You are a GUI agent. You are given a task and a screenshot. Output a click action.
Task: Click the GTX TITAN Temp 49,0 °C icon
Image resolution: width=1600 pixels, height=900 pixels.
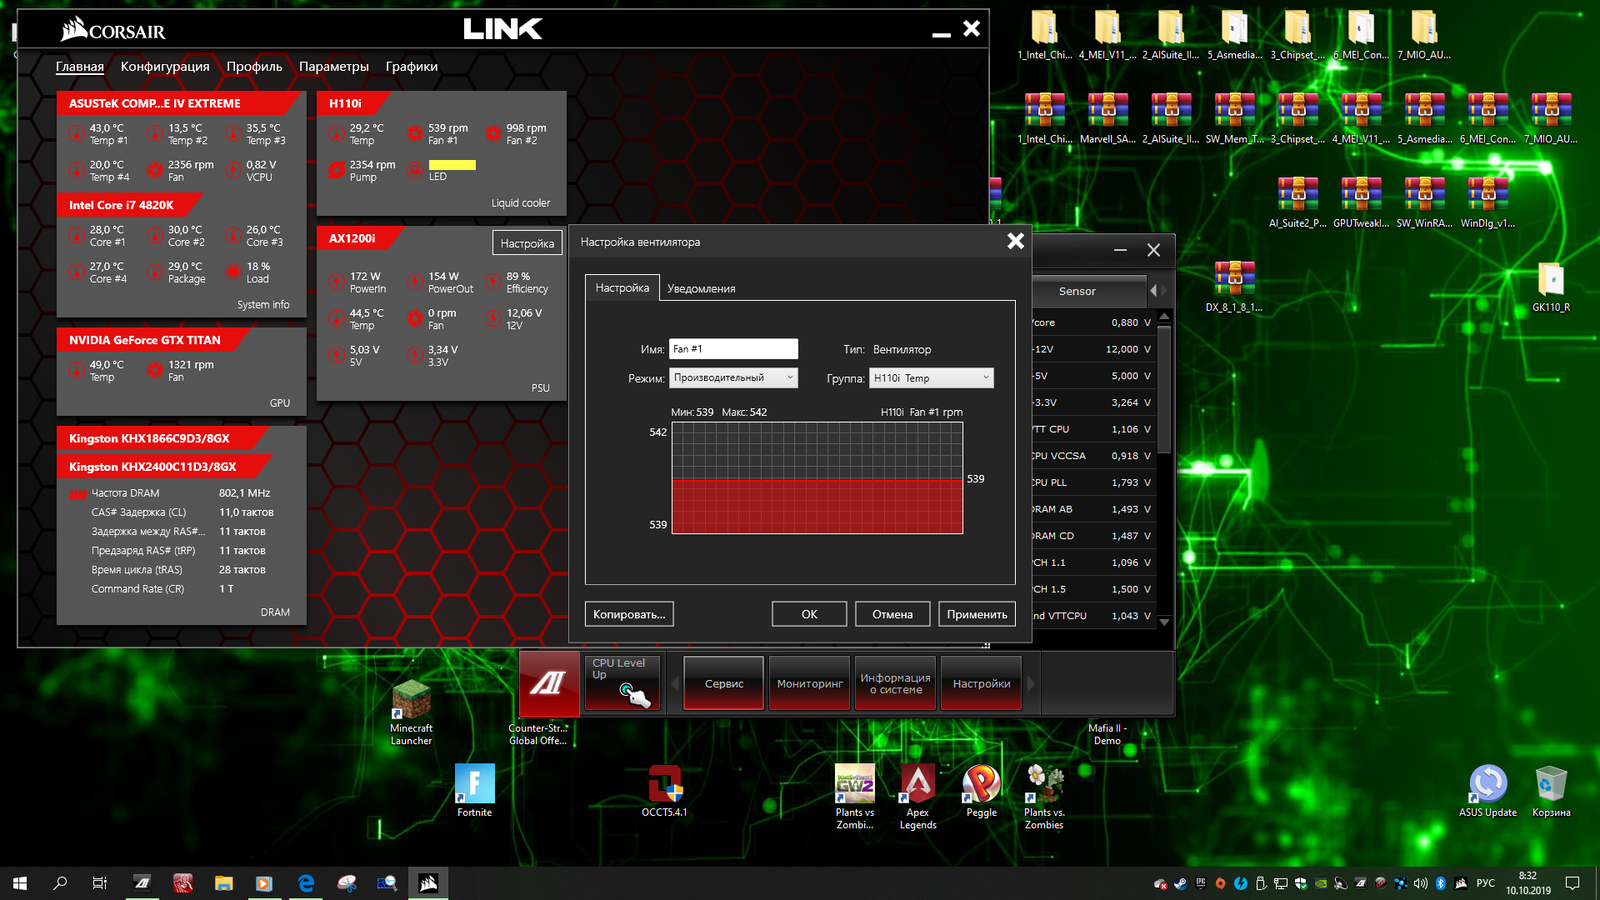coord(76,370)
